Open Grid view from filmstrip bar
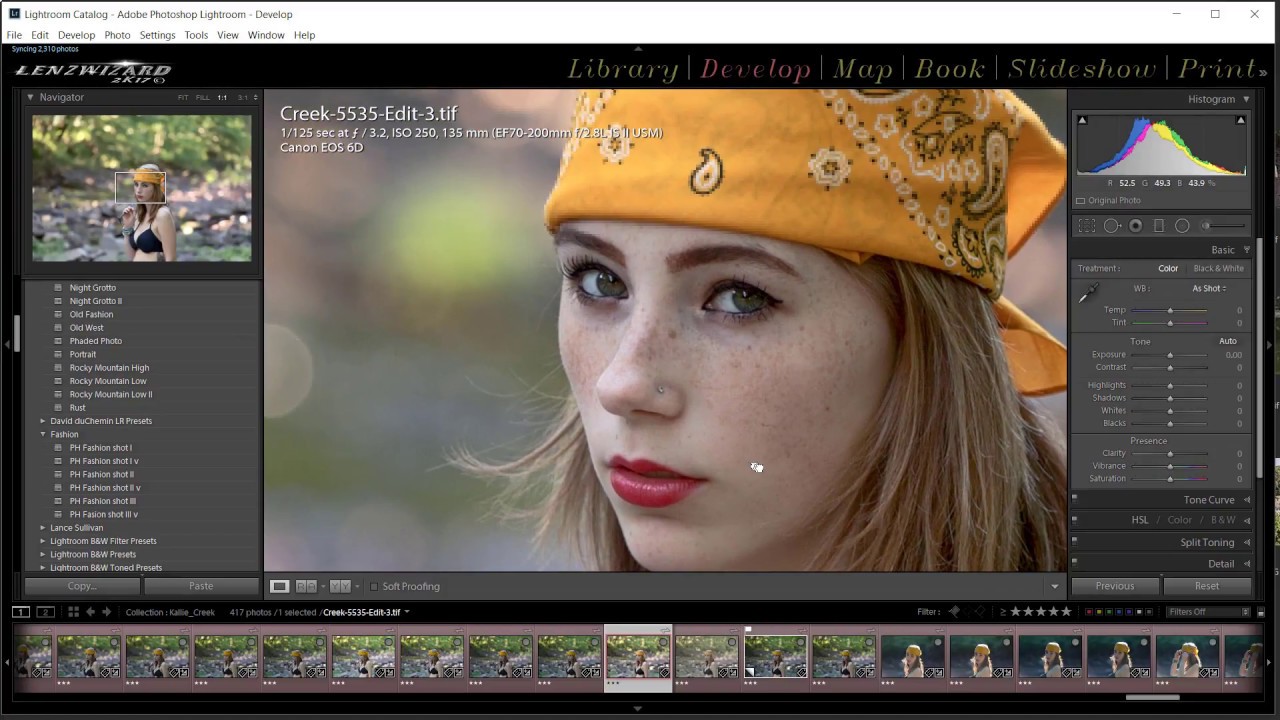This screenshot has width=1280, height=720. point(73,612)
